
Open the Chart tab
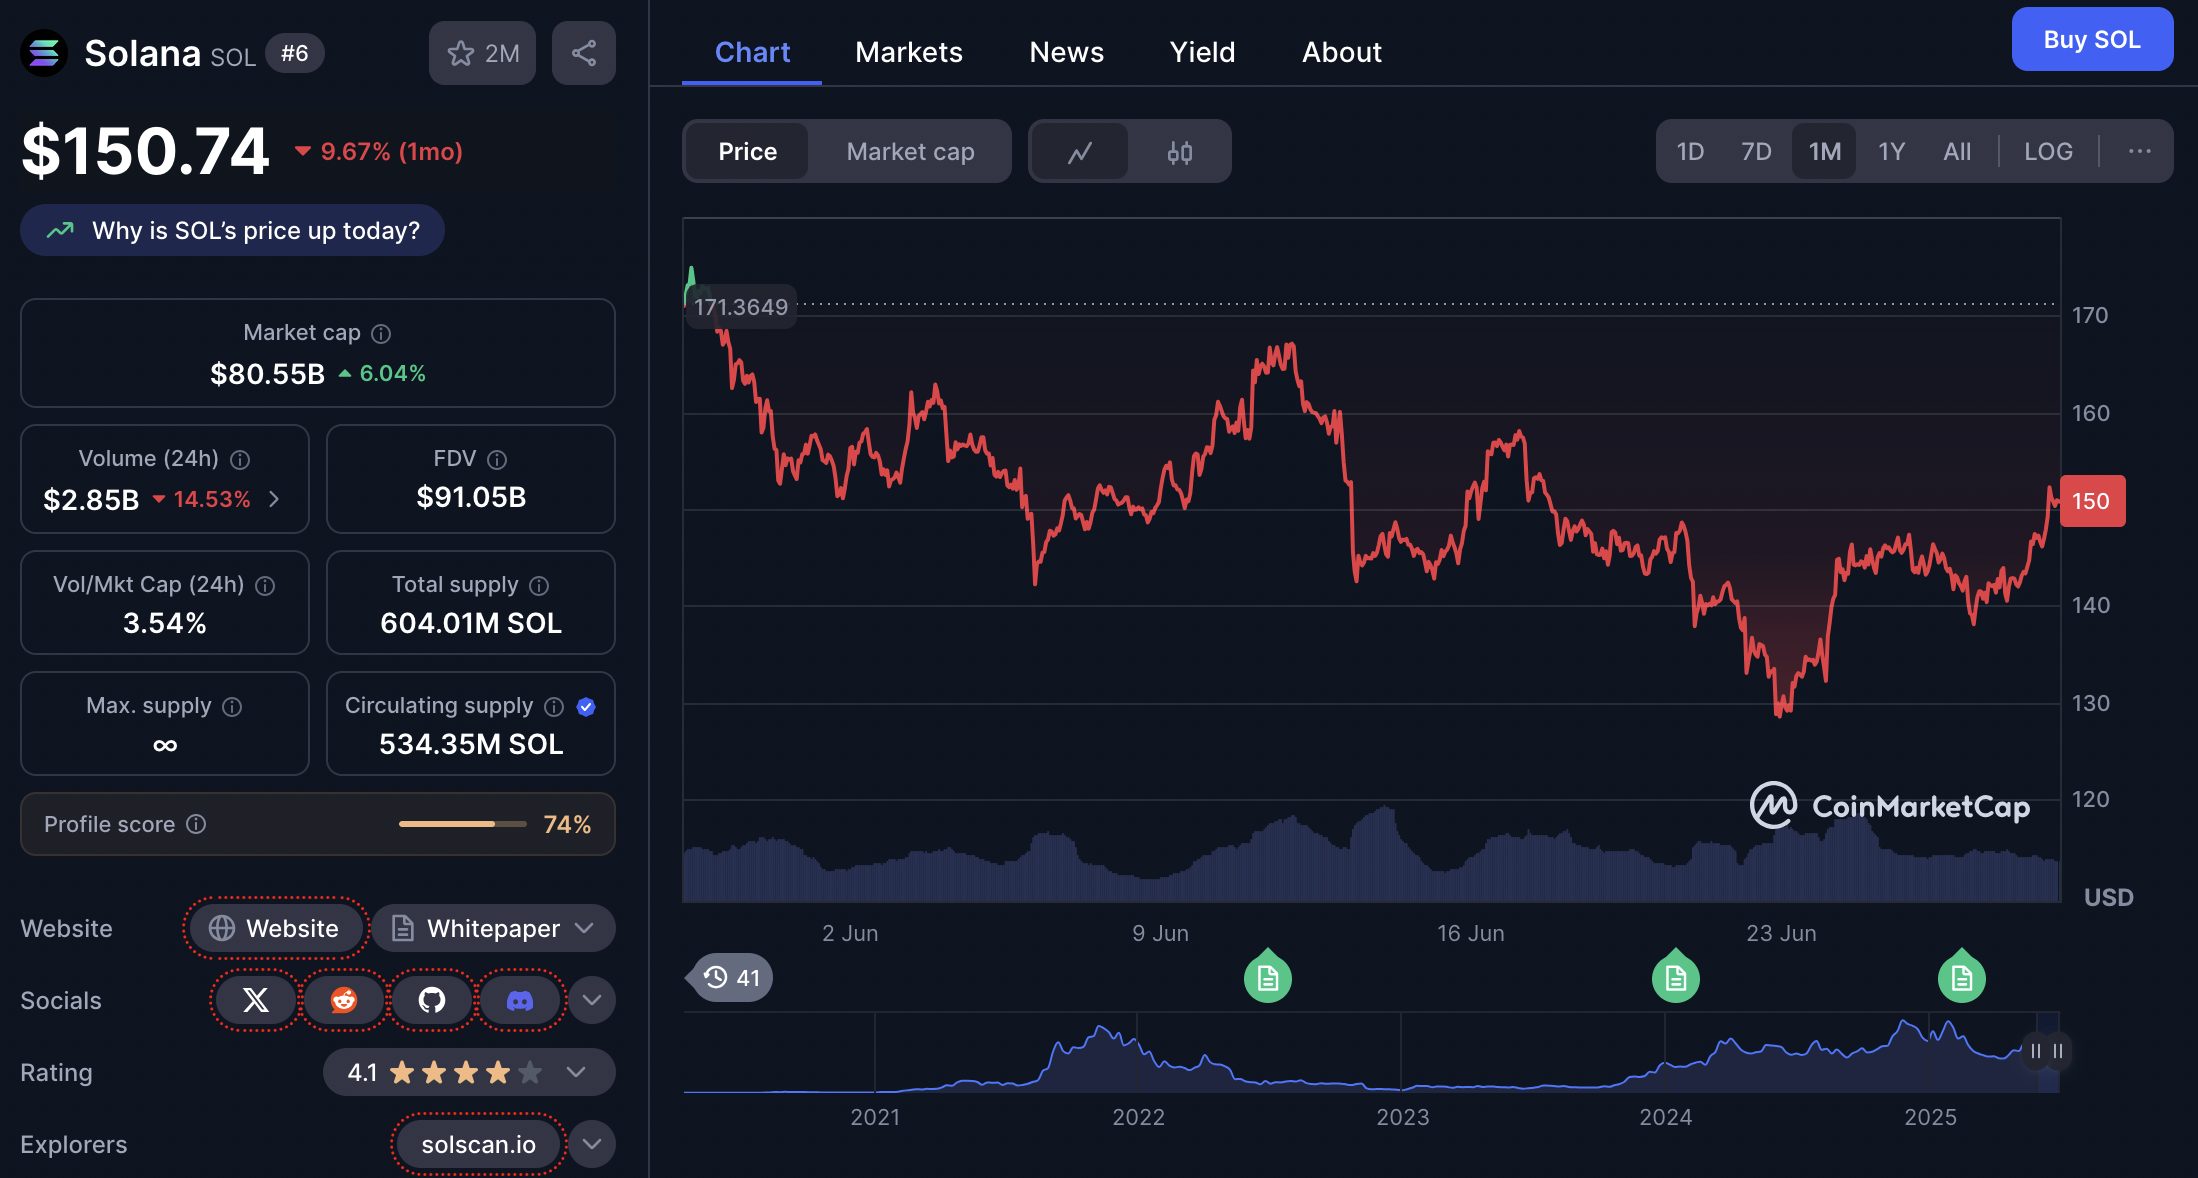(752, 52)
